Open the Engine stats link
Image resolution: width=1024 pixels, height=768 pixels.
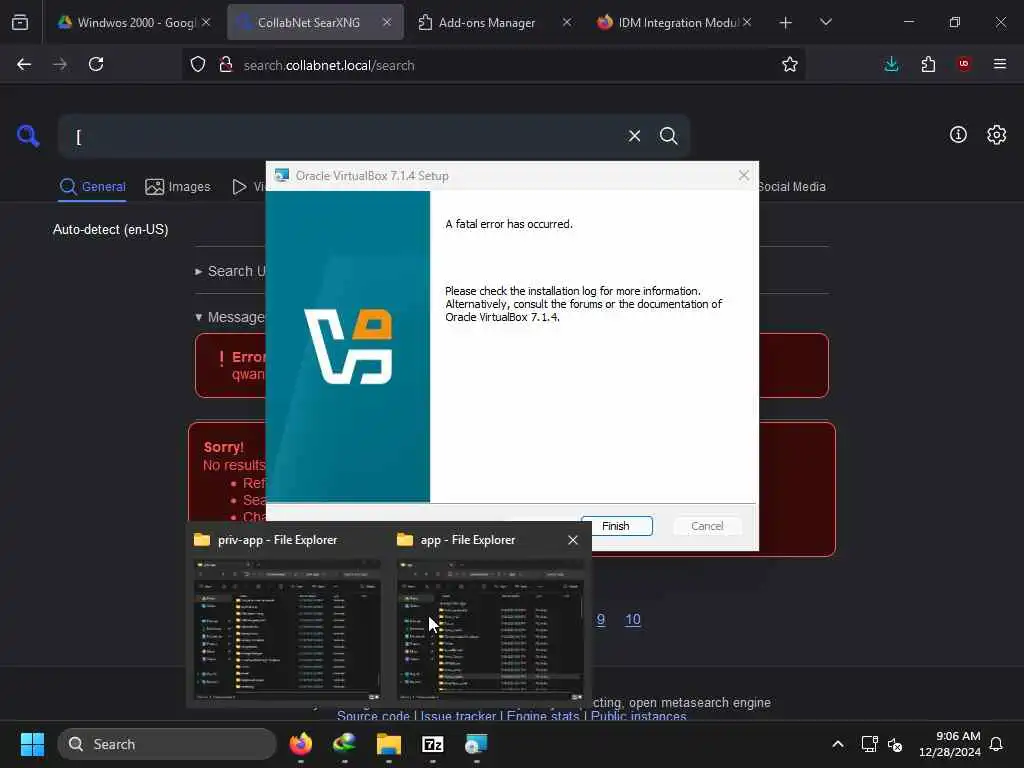tap(543, 716)
